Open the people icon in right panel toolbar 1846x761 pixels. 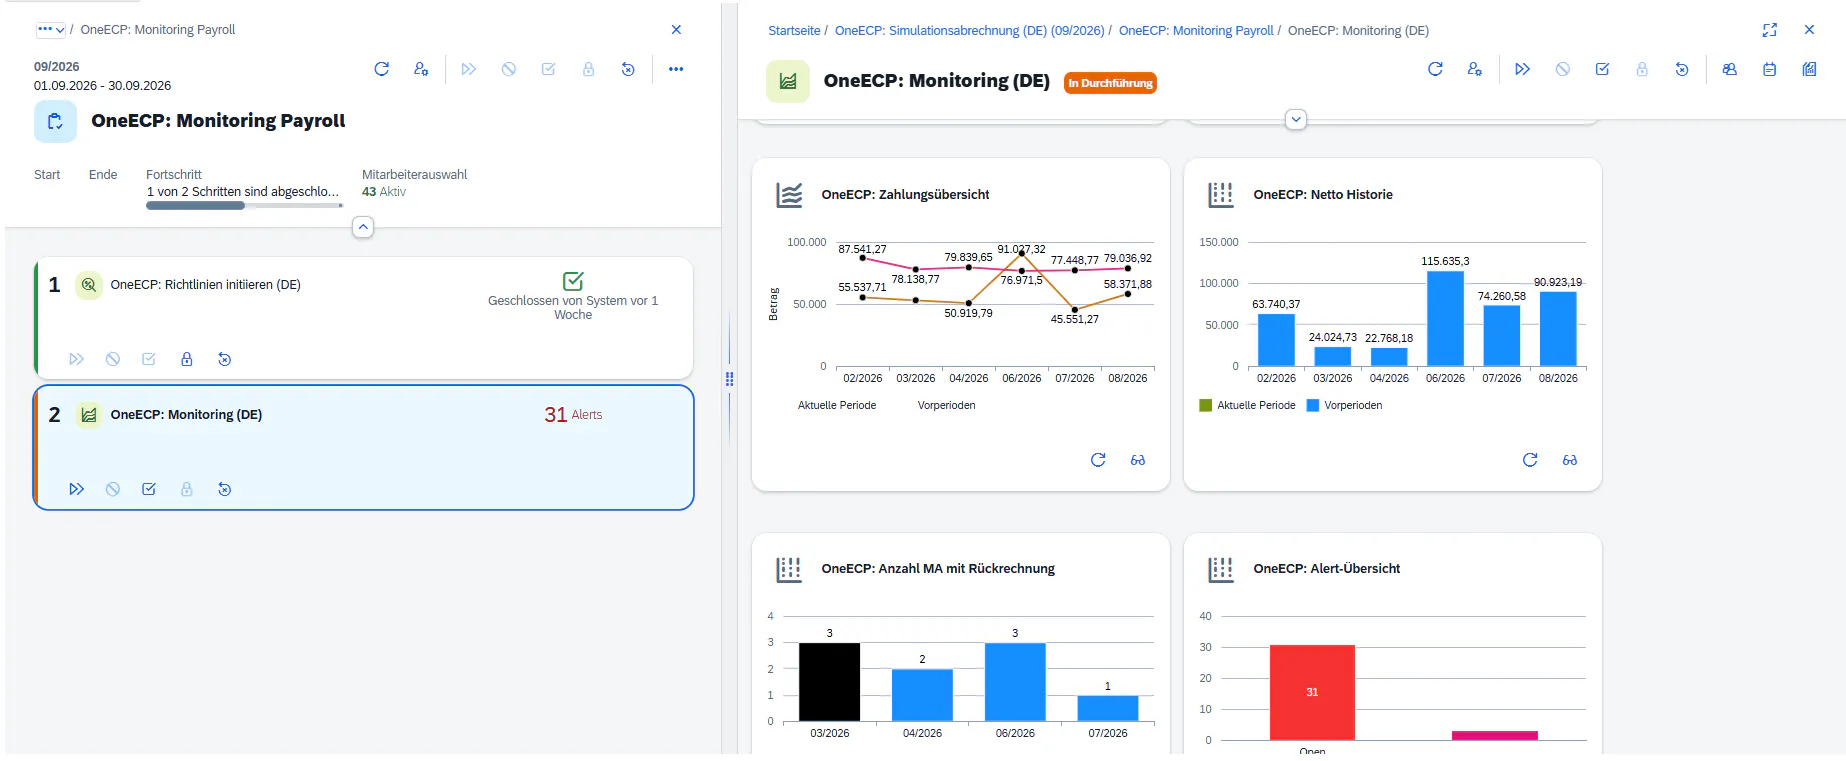pos(1729,69)
